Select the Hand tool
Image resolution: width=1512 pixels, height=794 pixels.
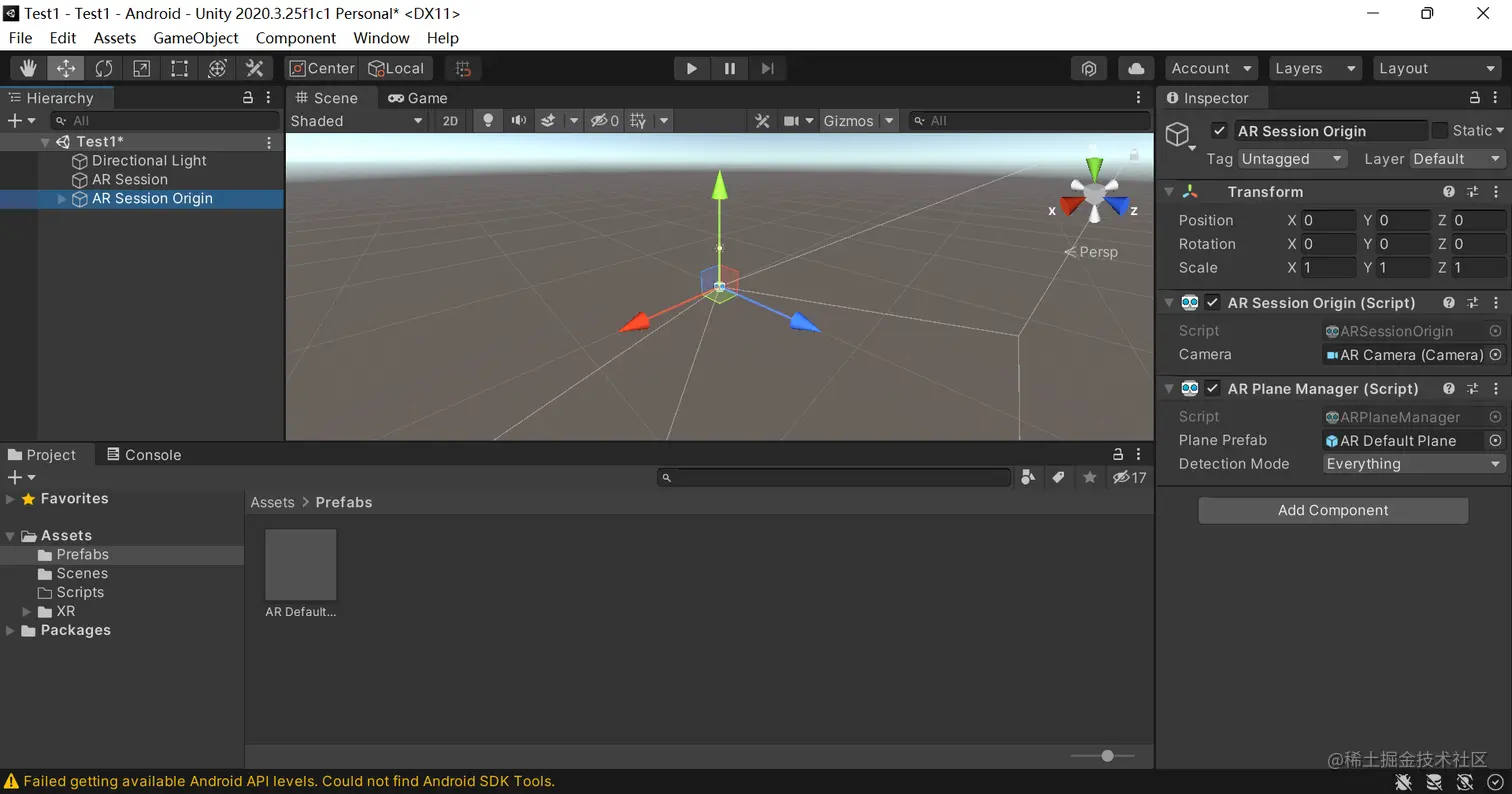point(28,68)
